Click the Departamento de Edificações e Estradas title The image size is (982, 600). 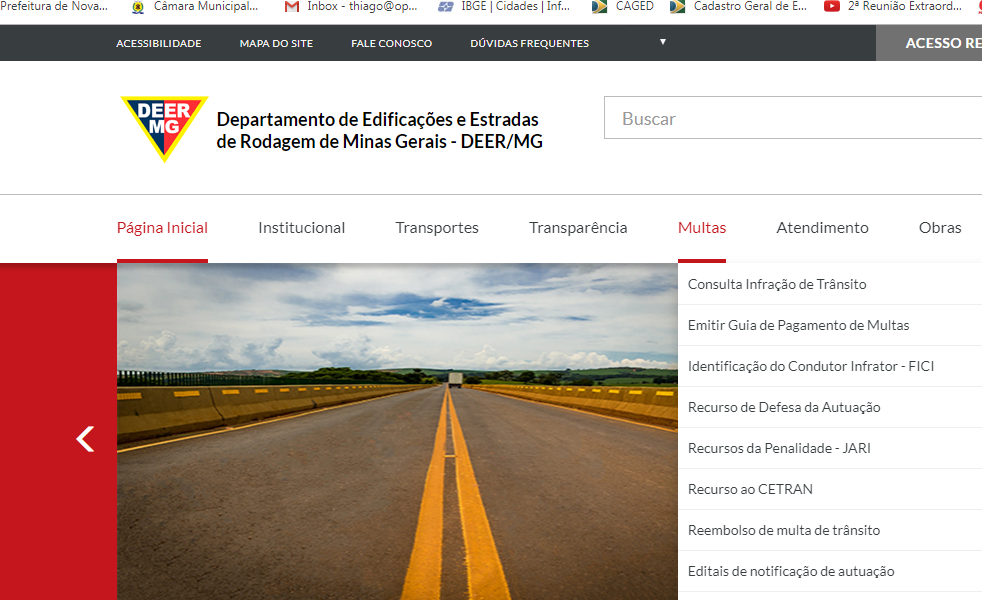380,130
